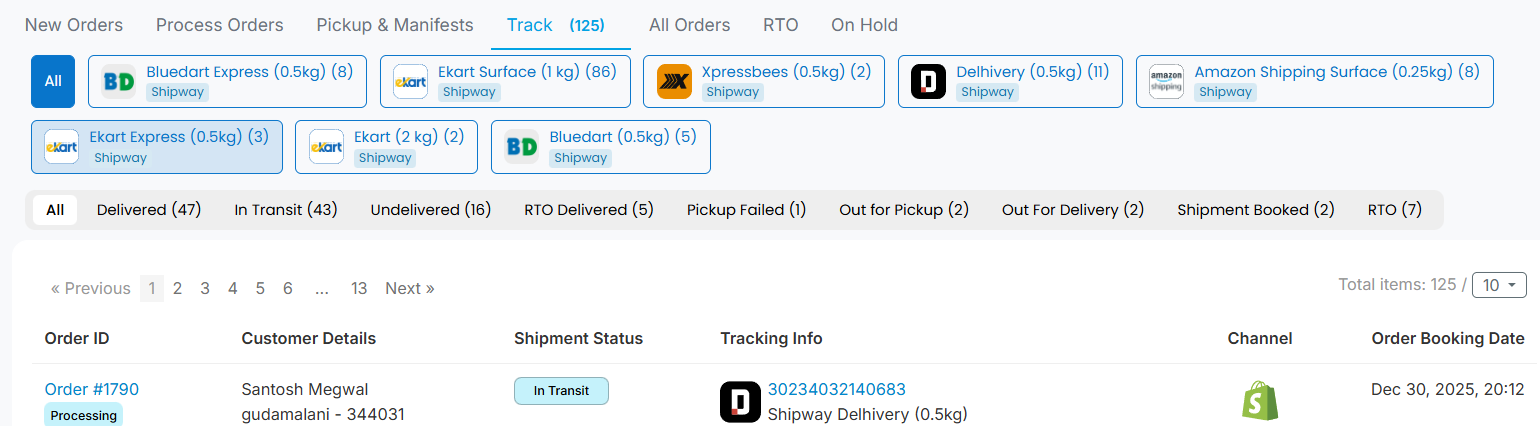
Task: Click the Bluedart Express courier logo icon
Action: click(x=119, y=81)
